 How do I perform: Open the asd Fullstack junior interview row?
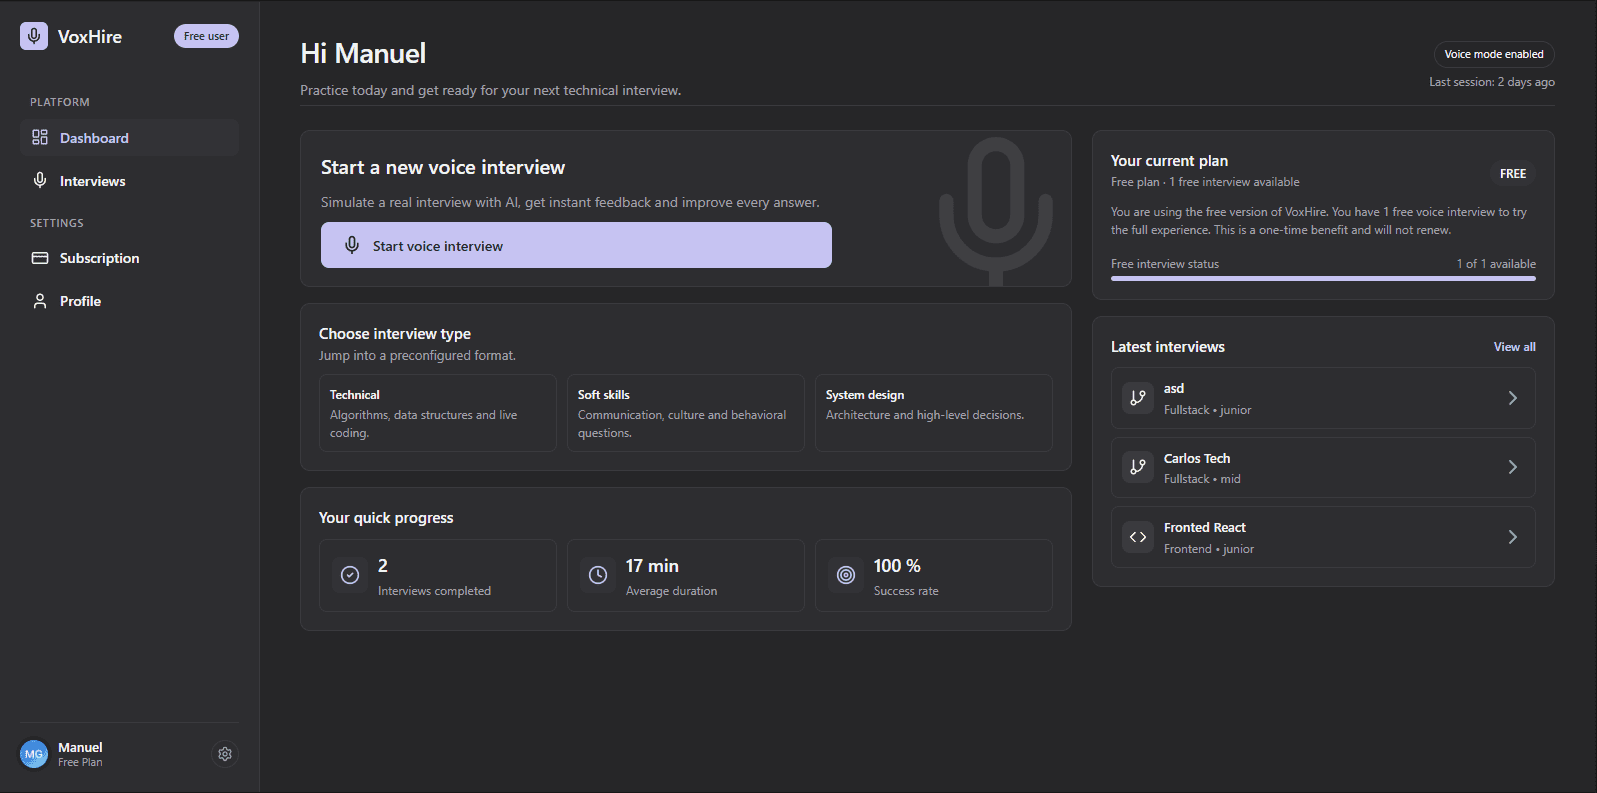[1323, 398]
